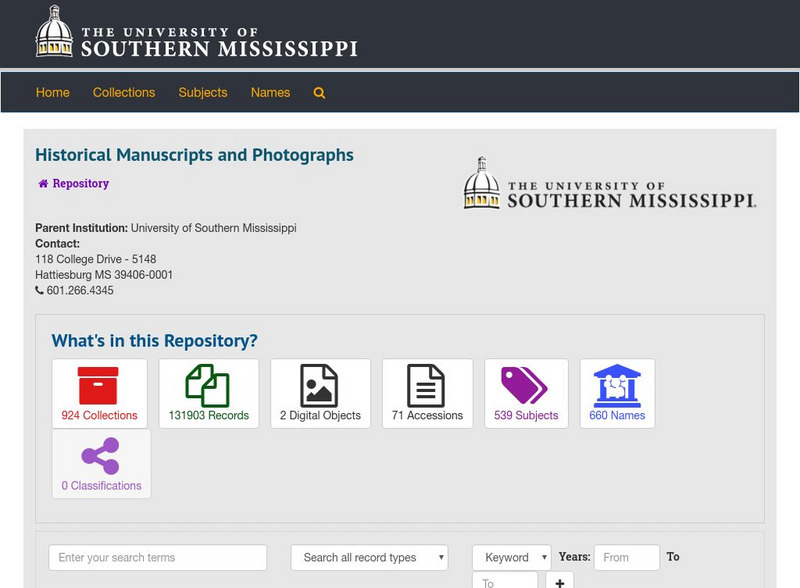Add a search row with plus button
Viewport: 800px width, 588px height.
[x=560, y=581]
